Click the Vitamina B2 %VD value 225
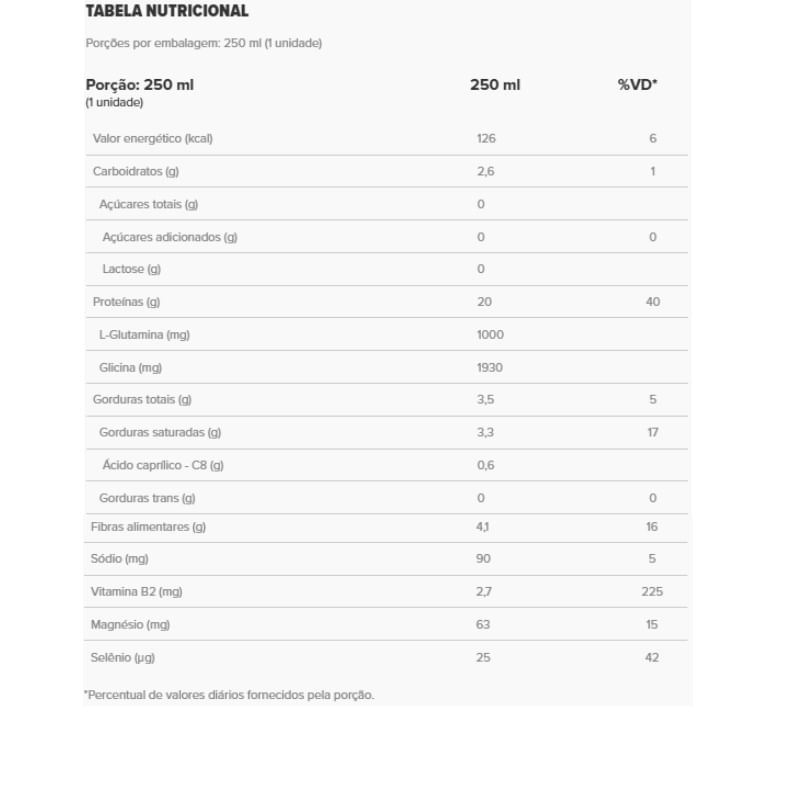 click(x=652, y=592)
